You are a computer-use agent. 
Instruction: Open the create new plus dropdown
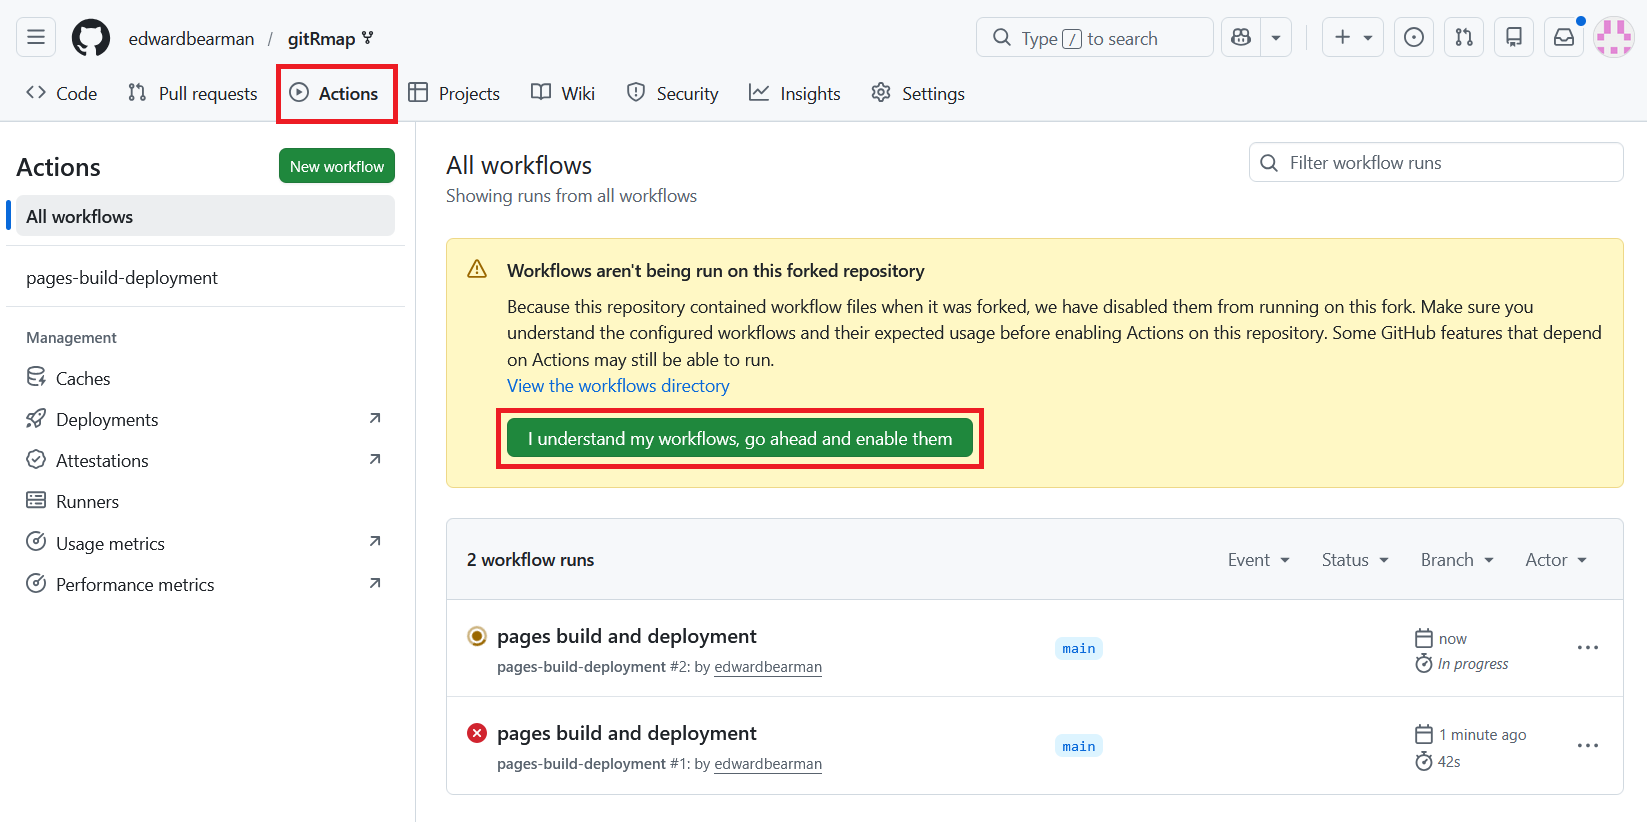point(1353,38)
